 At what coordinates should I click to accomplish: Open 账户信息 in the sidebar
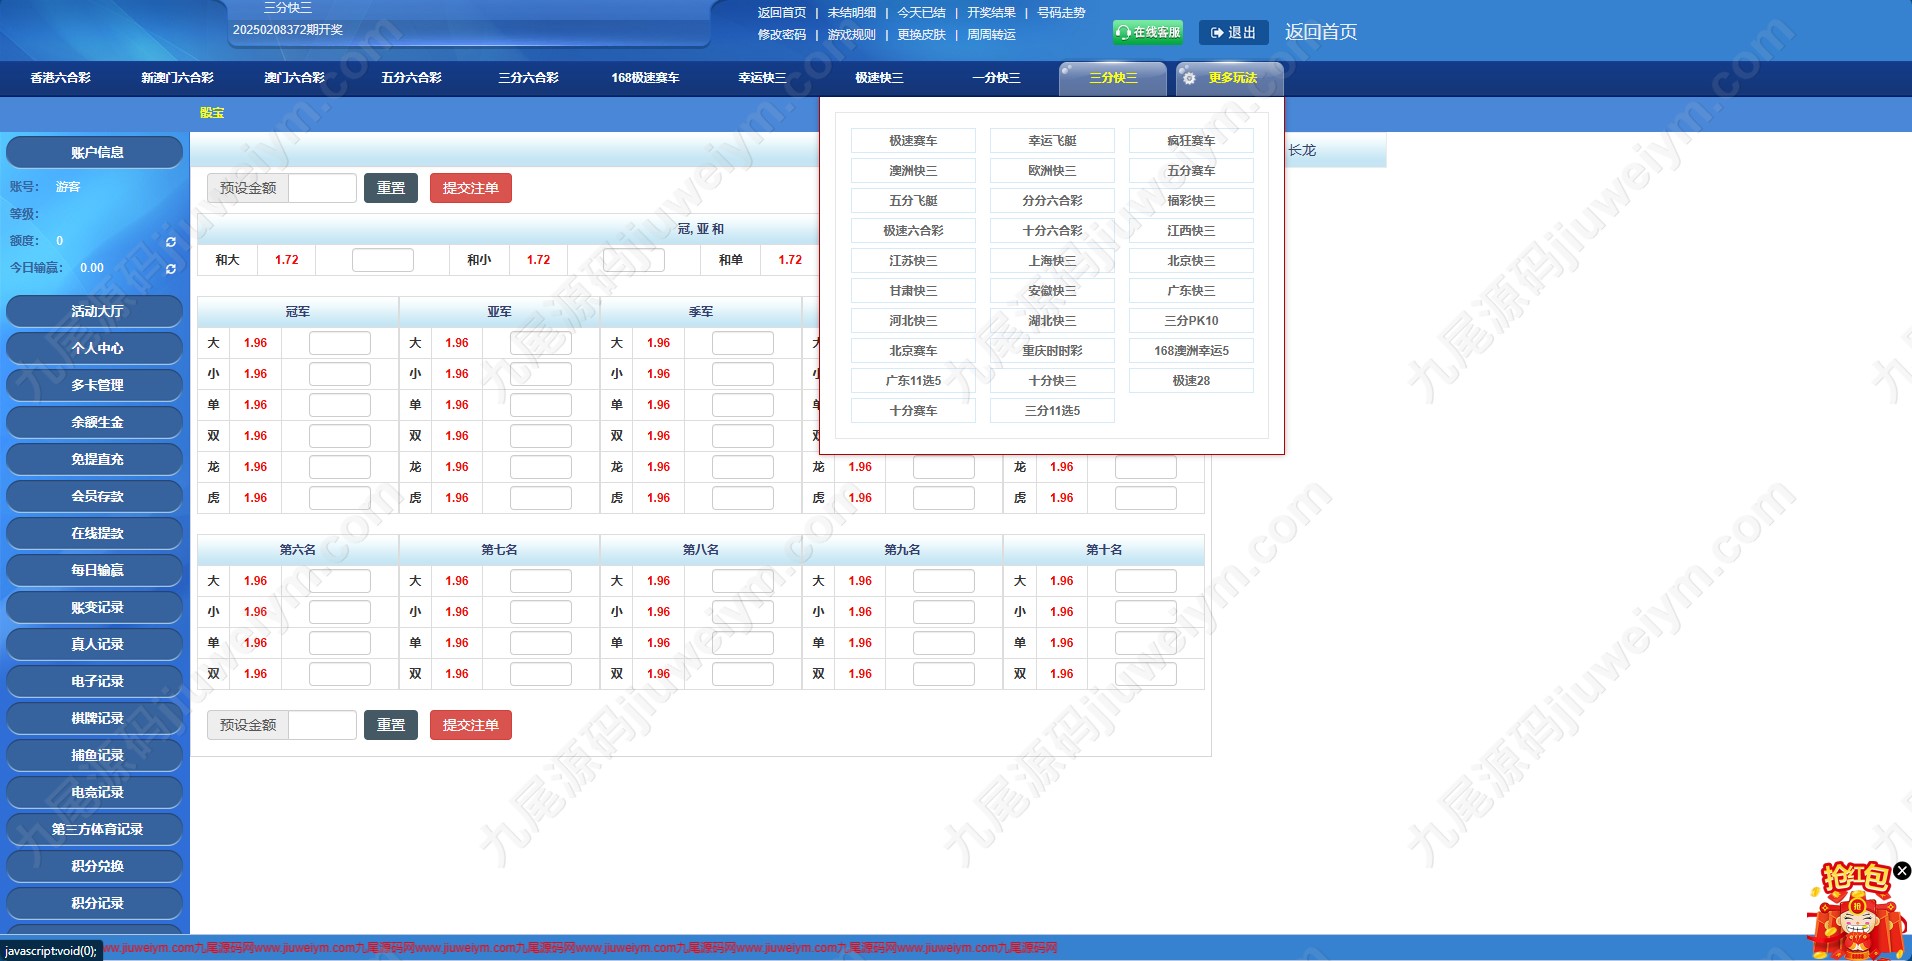[x=95, y=153]
